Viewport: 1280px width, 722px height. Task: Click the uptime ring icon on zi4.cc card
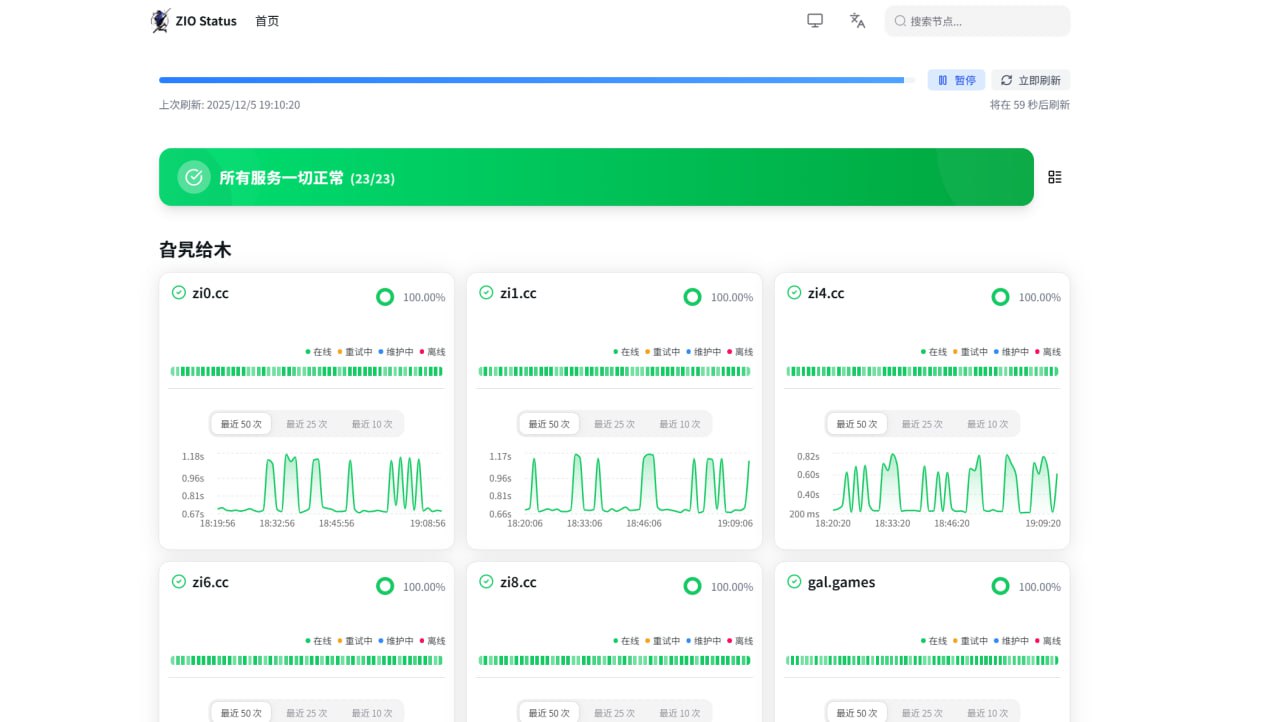1000,297
